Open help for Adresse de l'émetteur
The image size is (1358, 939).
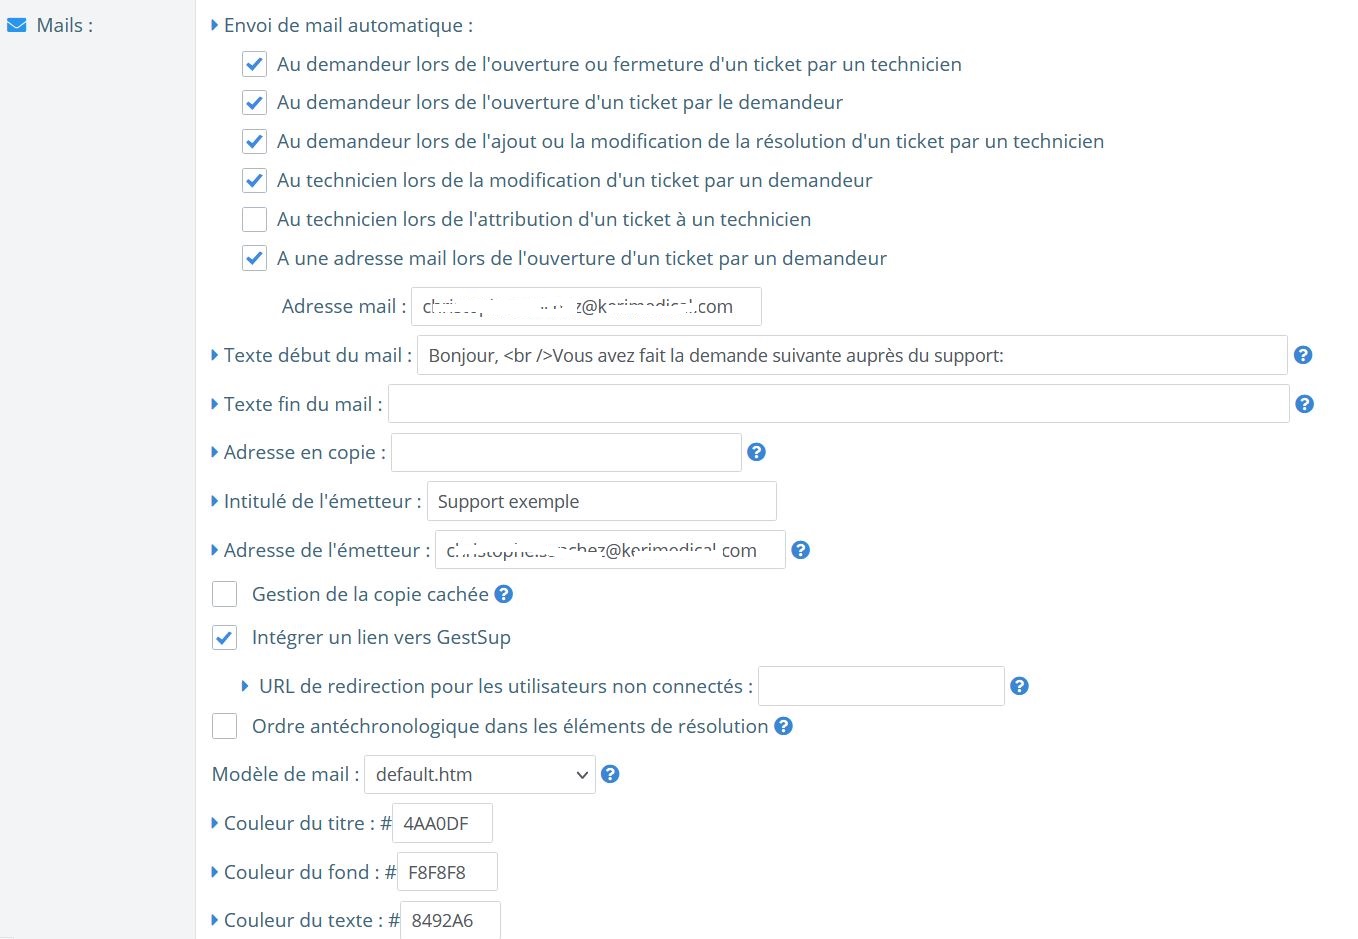[801, 550]
